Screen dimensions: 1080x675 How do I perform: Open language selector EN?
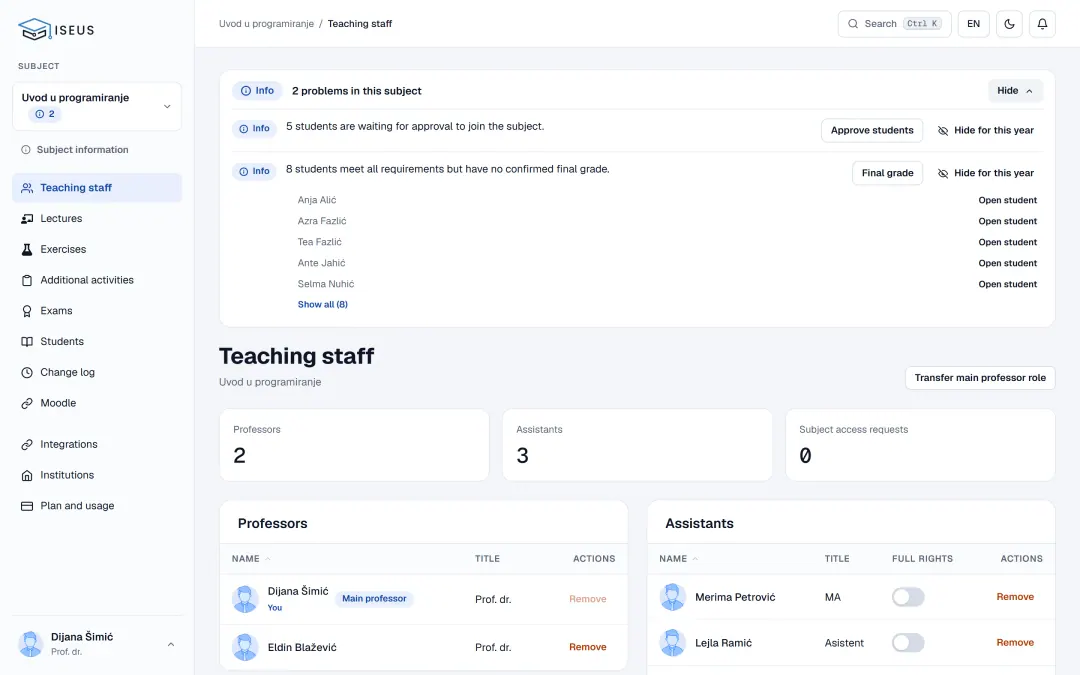point(973,24)
